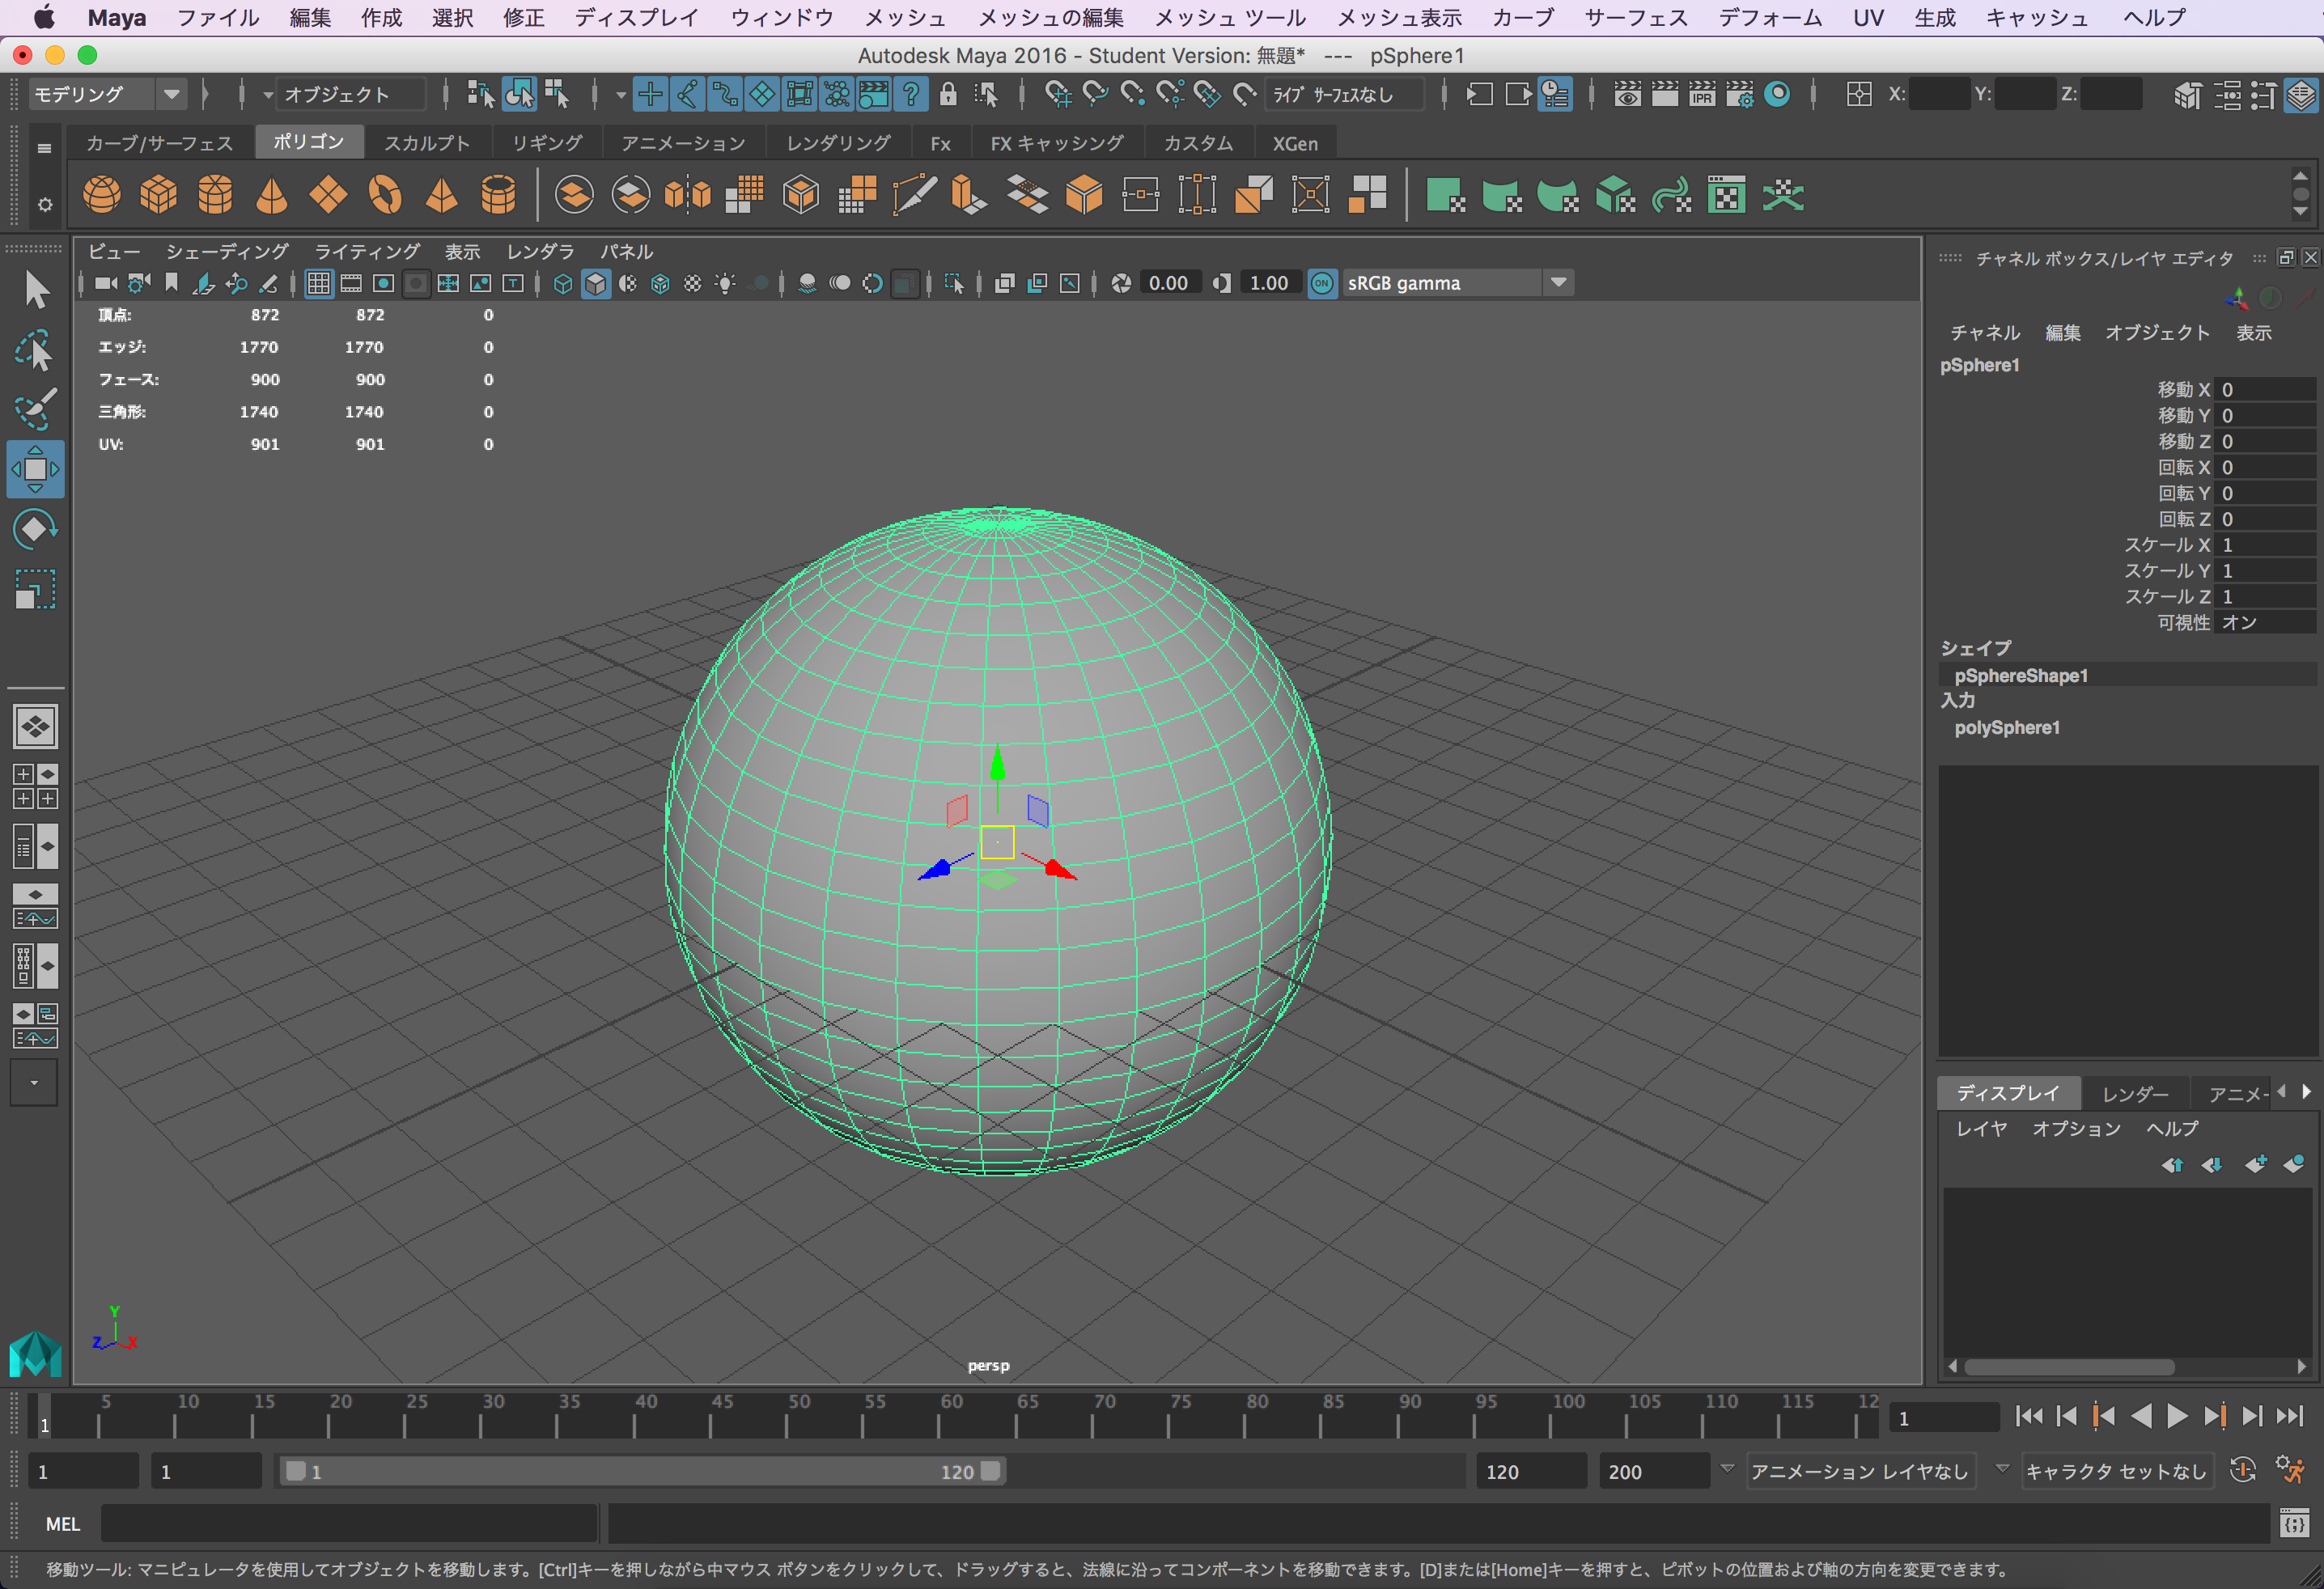The height and width of the screenshot is (1589, 2324).
Task: Activate the Rotate tool in the toolbox
Action: [x=35, y=529]
